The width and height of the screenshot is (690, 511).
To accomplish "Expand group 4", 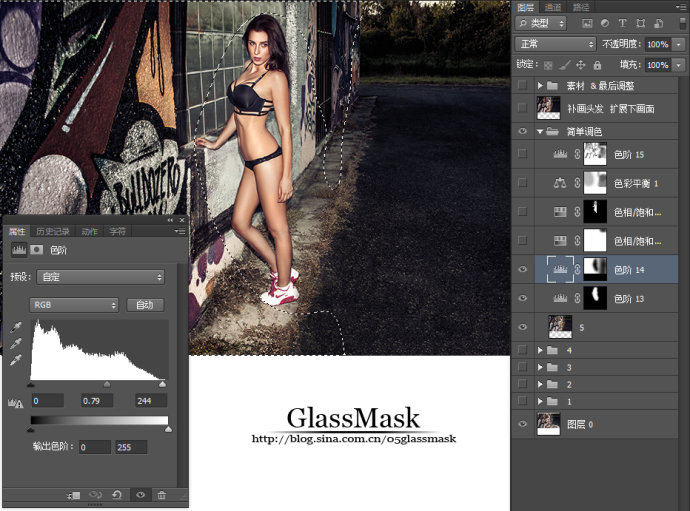I will 540,350.
